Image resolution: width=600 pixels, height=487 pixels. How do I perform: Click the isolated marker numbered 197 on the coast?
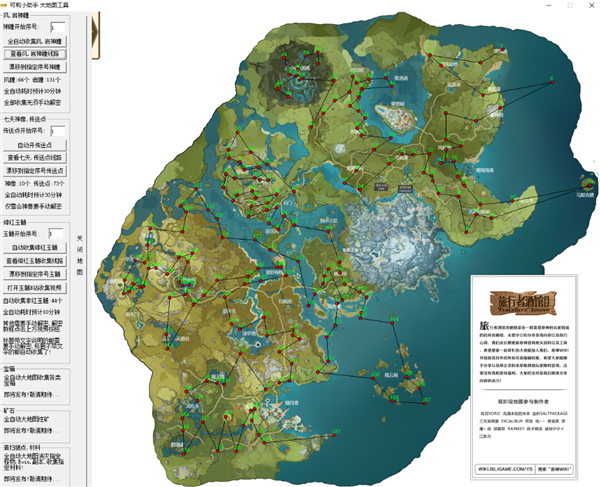click(x=334, y=435)
